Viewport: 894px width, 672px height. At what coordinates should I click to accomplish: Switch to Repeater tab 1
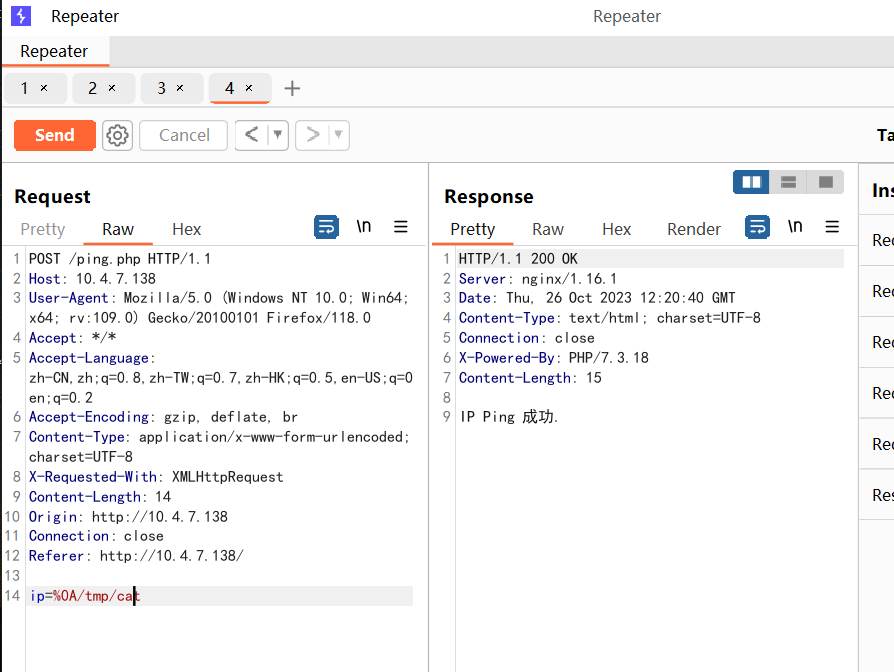25,88
